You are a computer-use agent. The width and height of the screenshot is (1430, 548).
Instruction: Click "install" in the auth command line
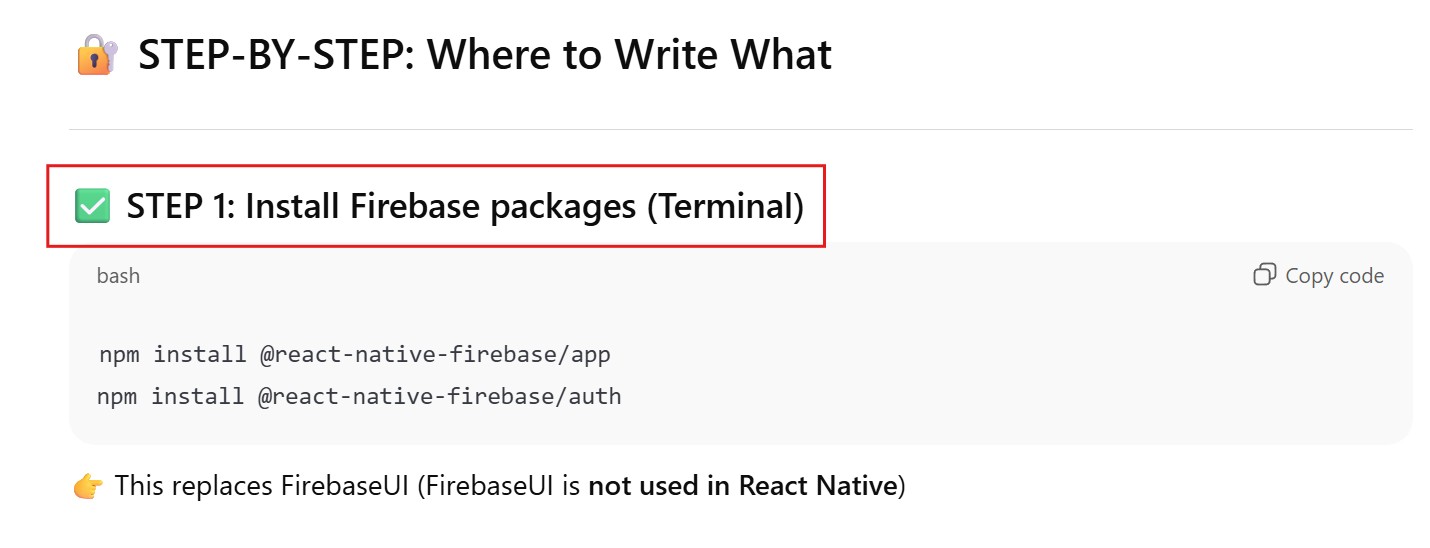tap(198, 397)
